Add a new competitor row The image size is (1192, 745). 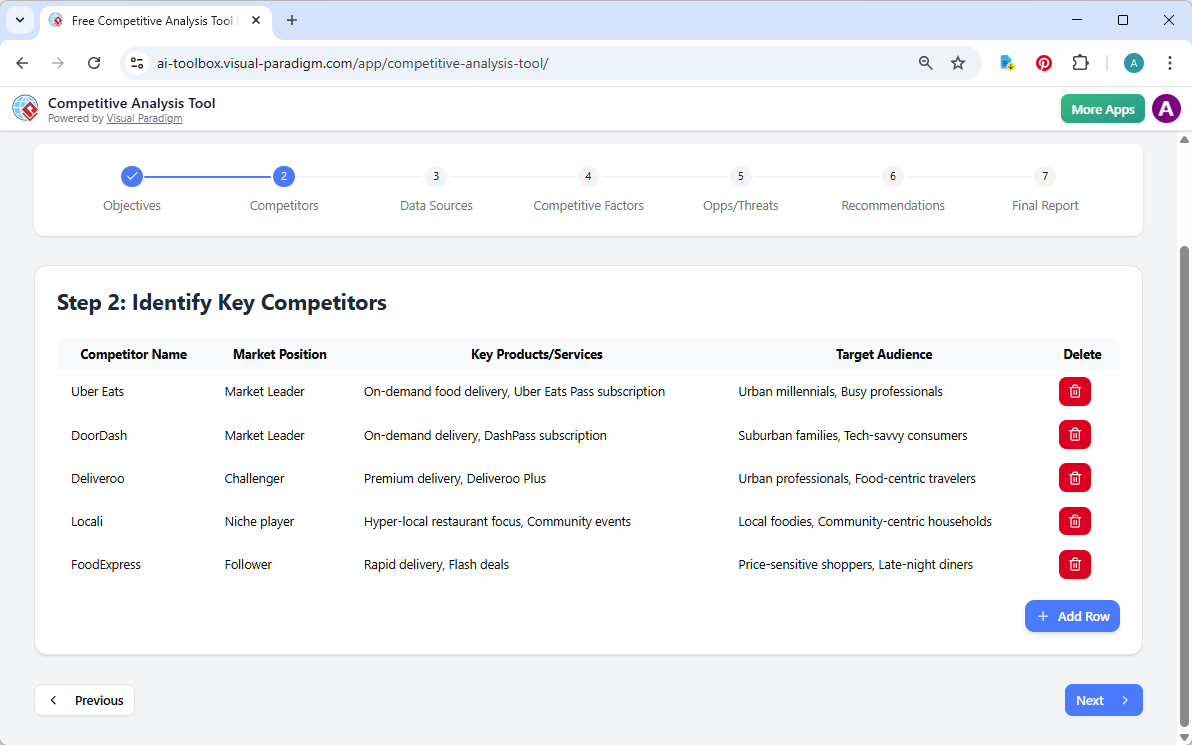pos(1072,616)
